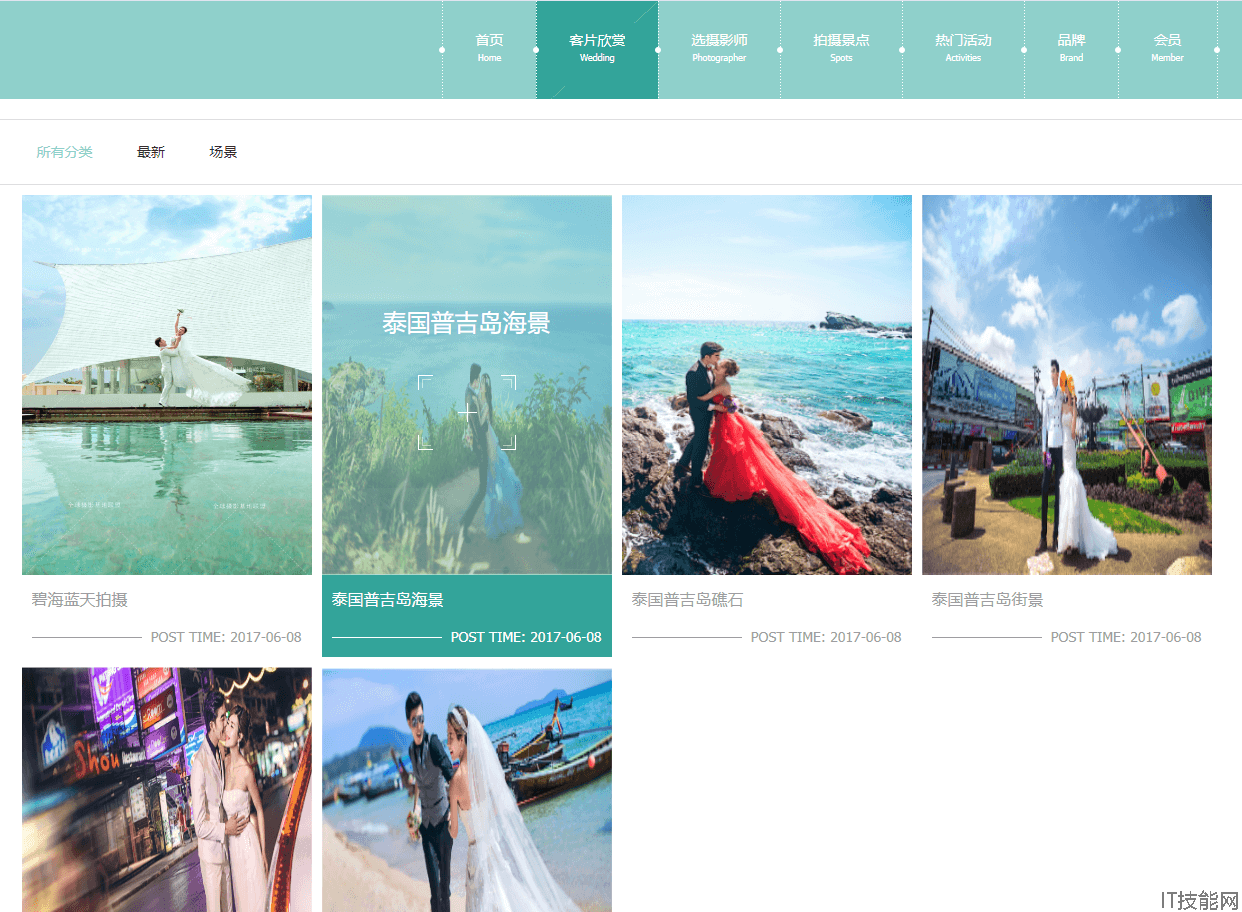Image resolution: width=1242 pixels, height=912 pixels.
Task: View the 泰国普吉岛街景 street photo thumbnail
Action: tap(1067, 385)
